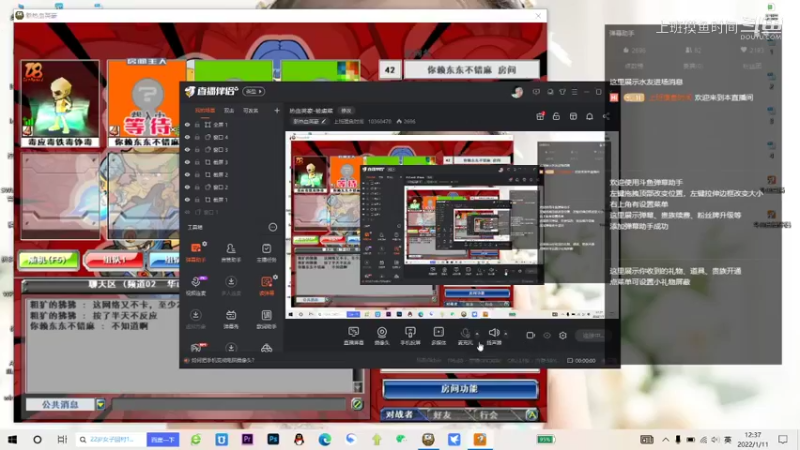Click the notification bell icon in the companion

589,116
